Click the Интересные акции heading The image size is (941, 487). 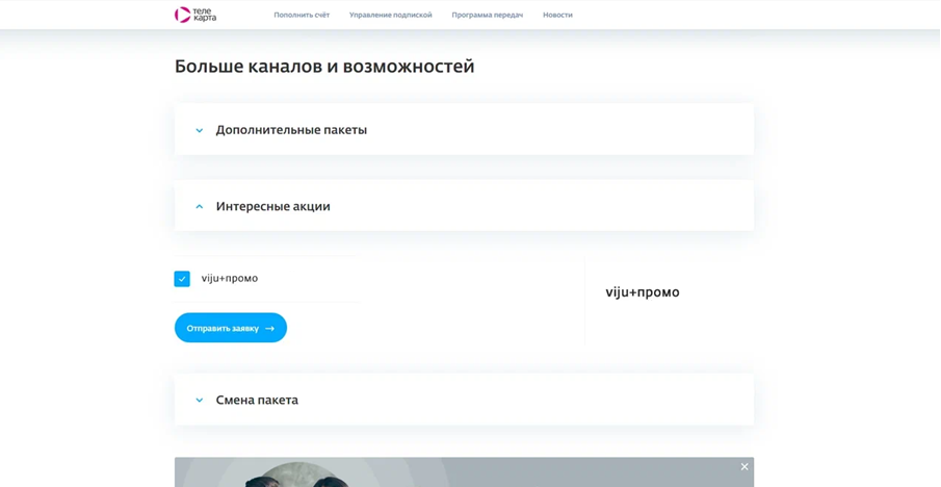point(273,206)
